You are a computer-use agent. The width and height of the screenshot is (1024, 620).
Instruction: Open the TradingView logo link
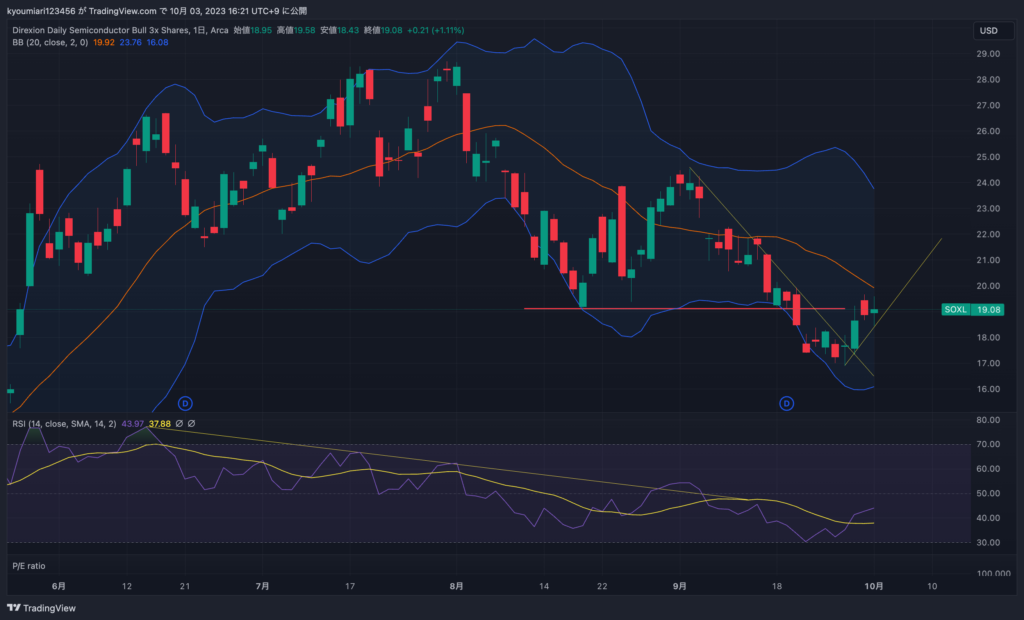[41, 608]
